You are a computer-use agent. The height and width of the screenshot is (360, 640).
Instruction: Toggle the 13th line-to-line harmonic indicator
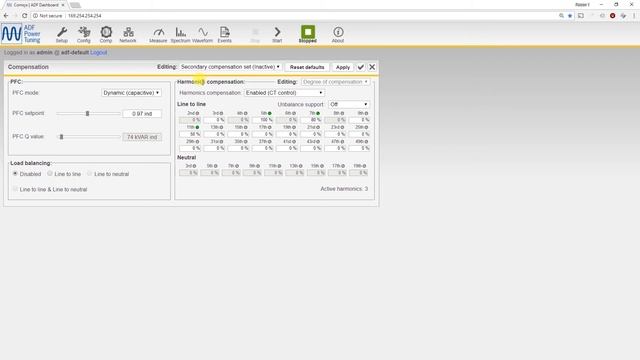pyautogui.click(x=222, y=127)
